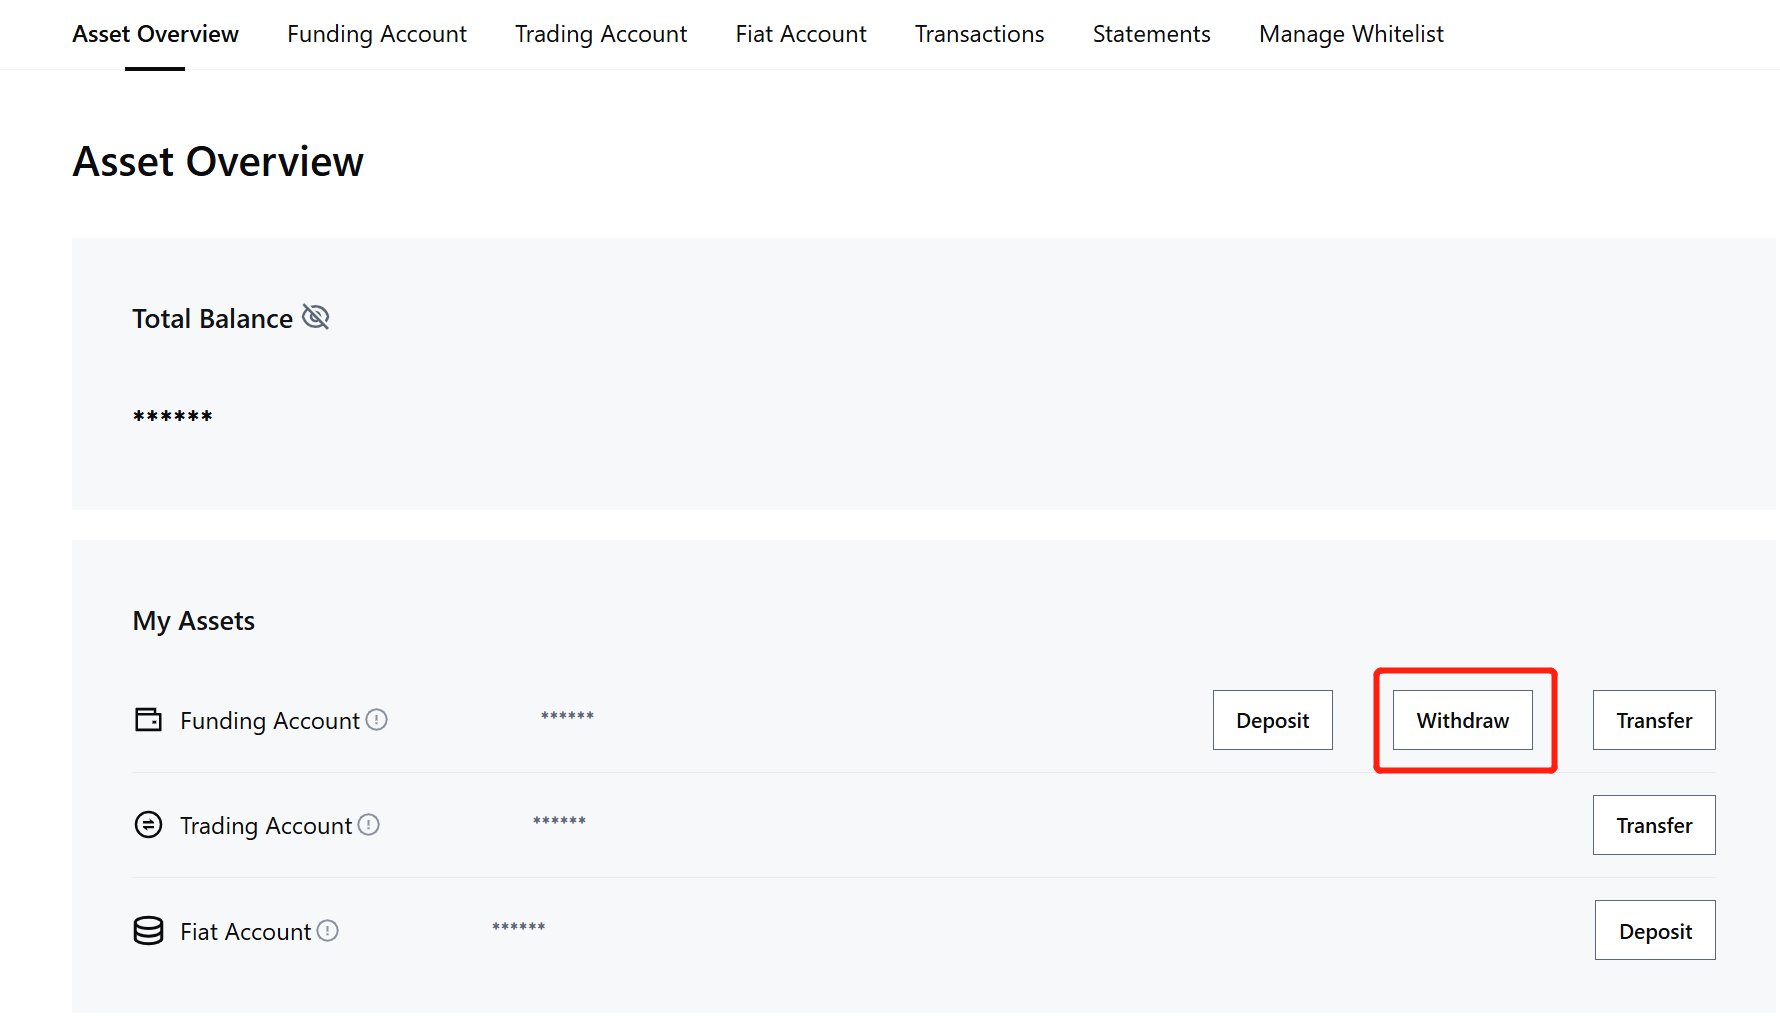Click the Trading Account circular icon

tap(148, 825)
